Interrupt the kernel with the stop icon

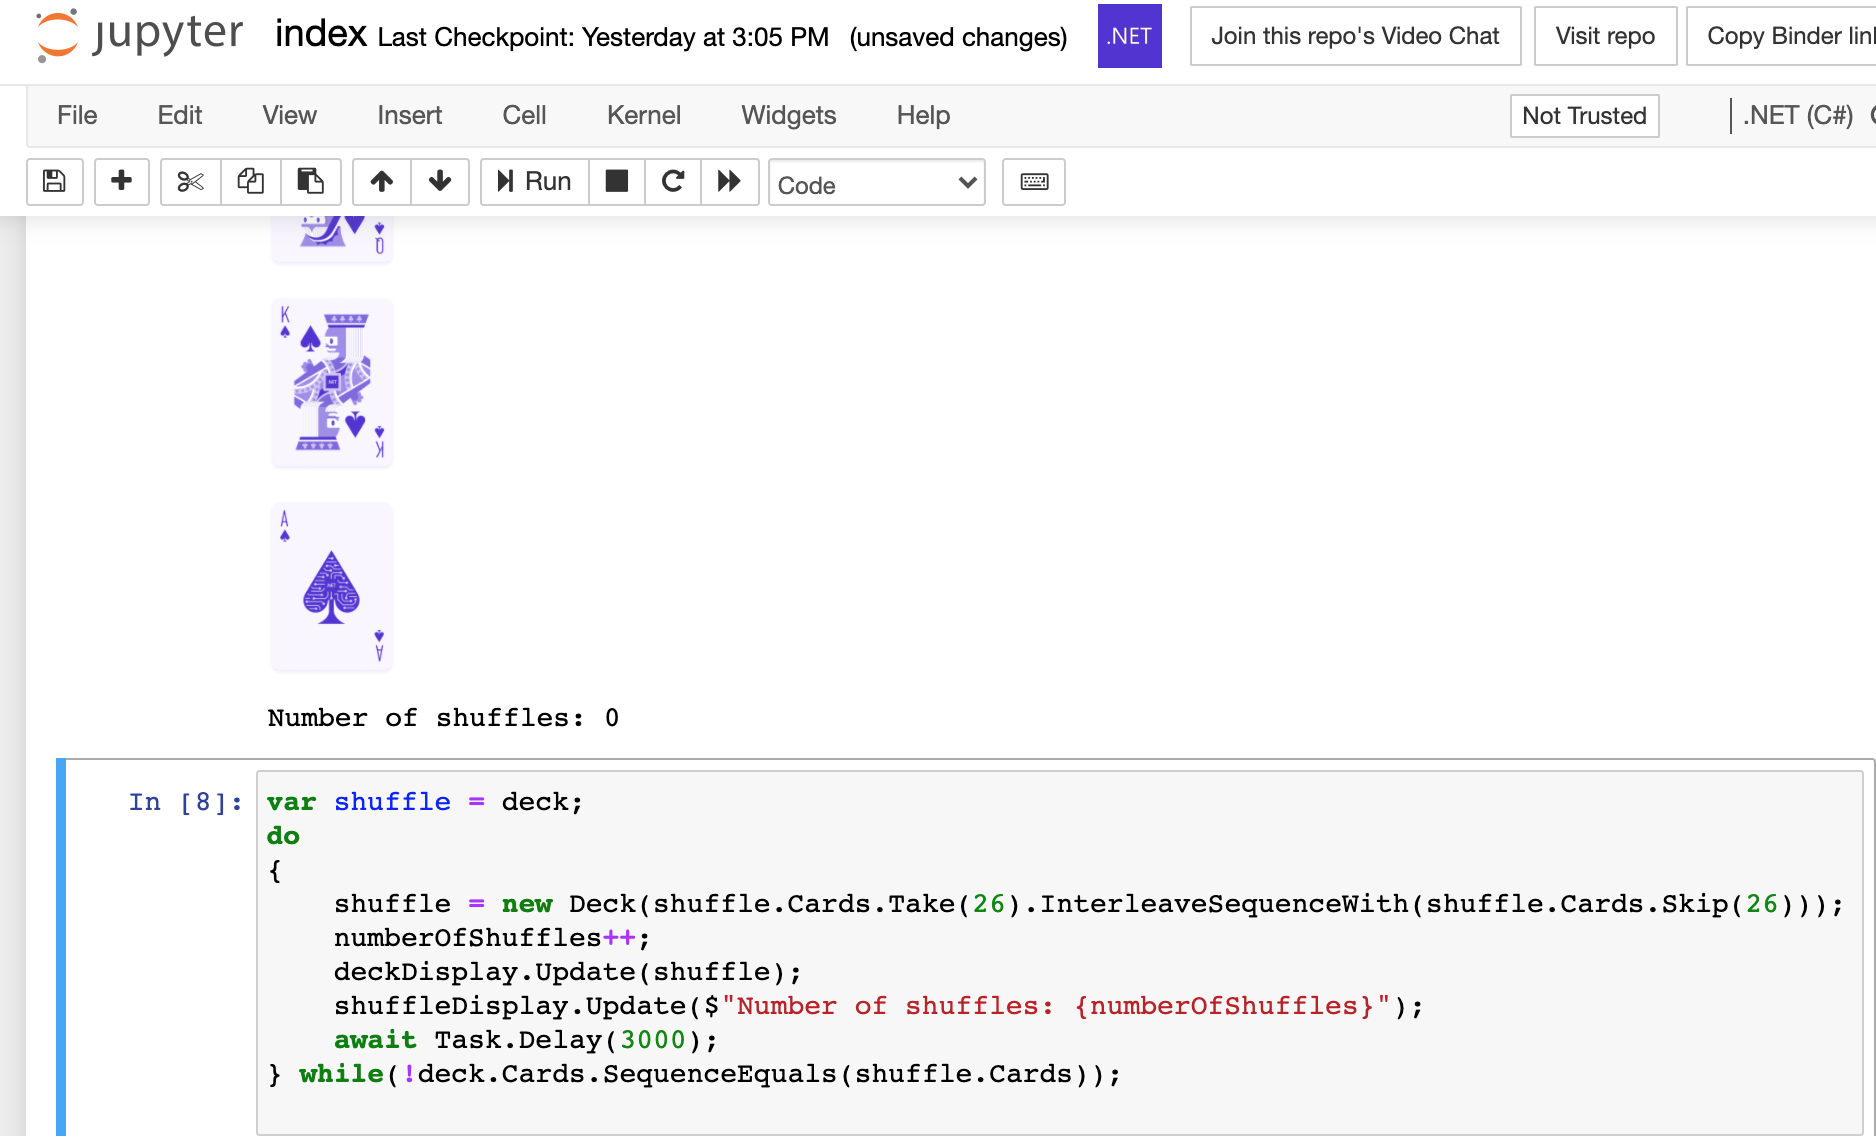tap(616, 182)
